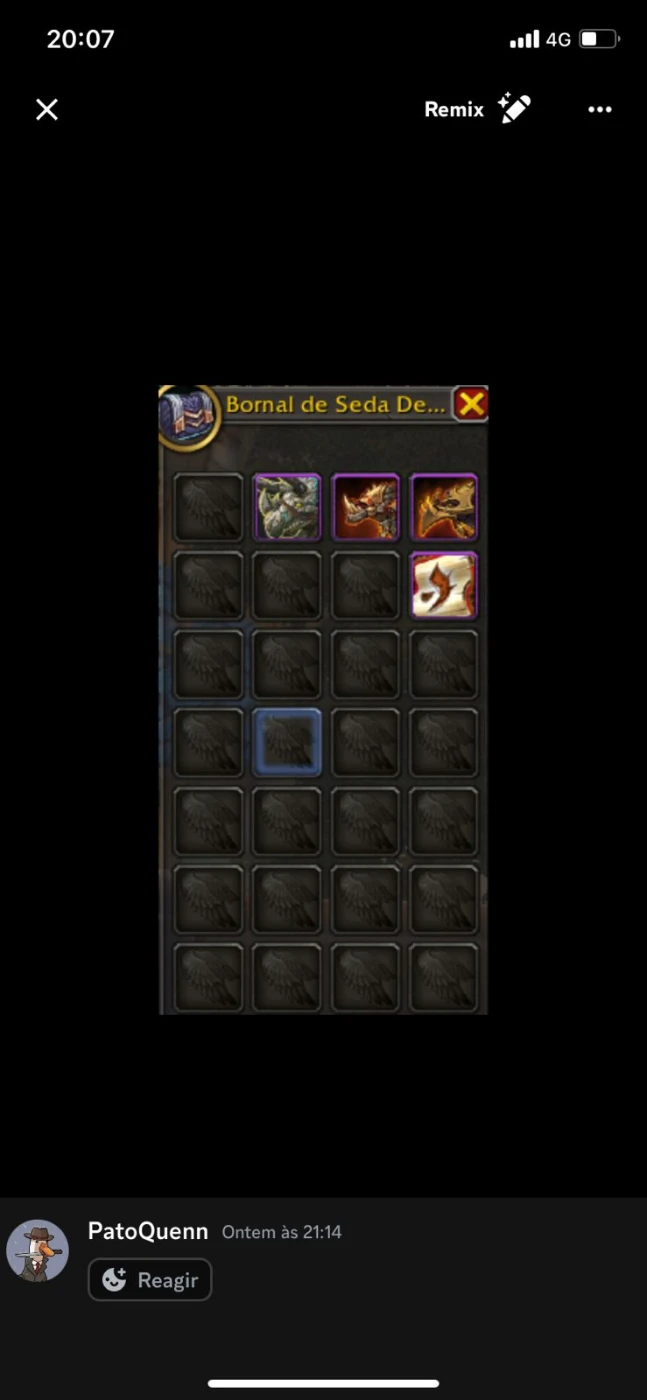Open the Remix editor
Viewport: 647px width, 1400px height.
477,109
